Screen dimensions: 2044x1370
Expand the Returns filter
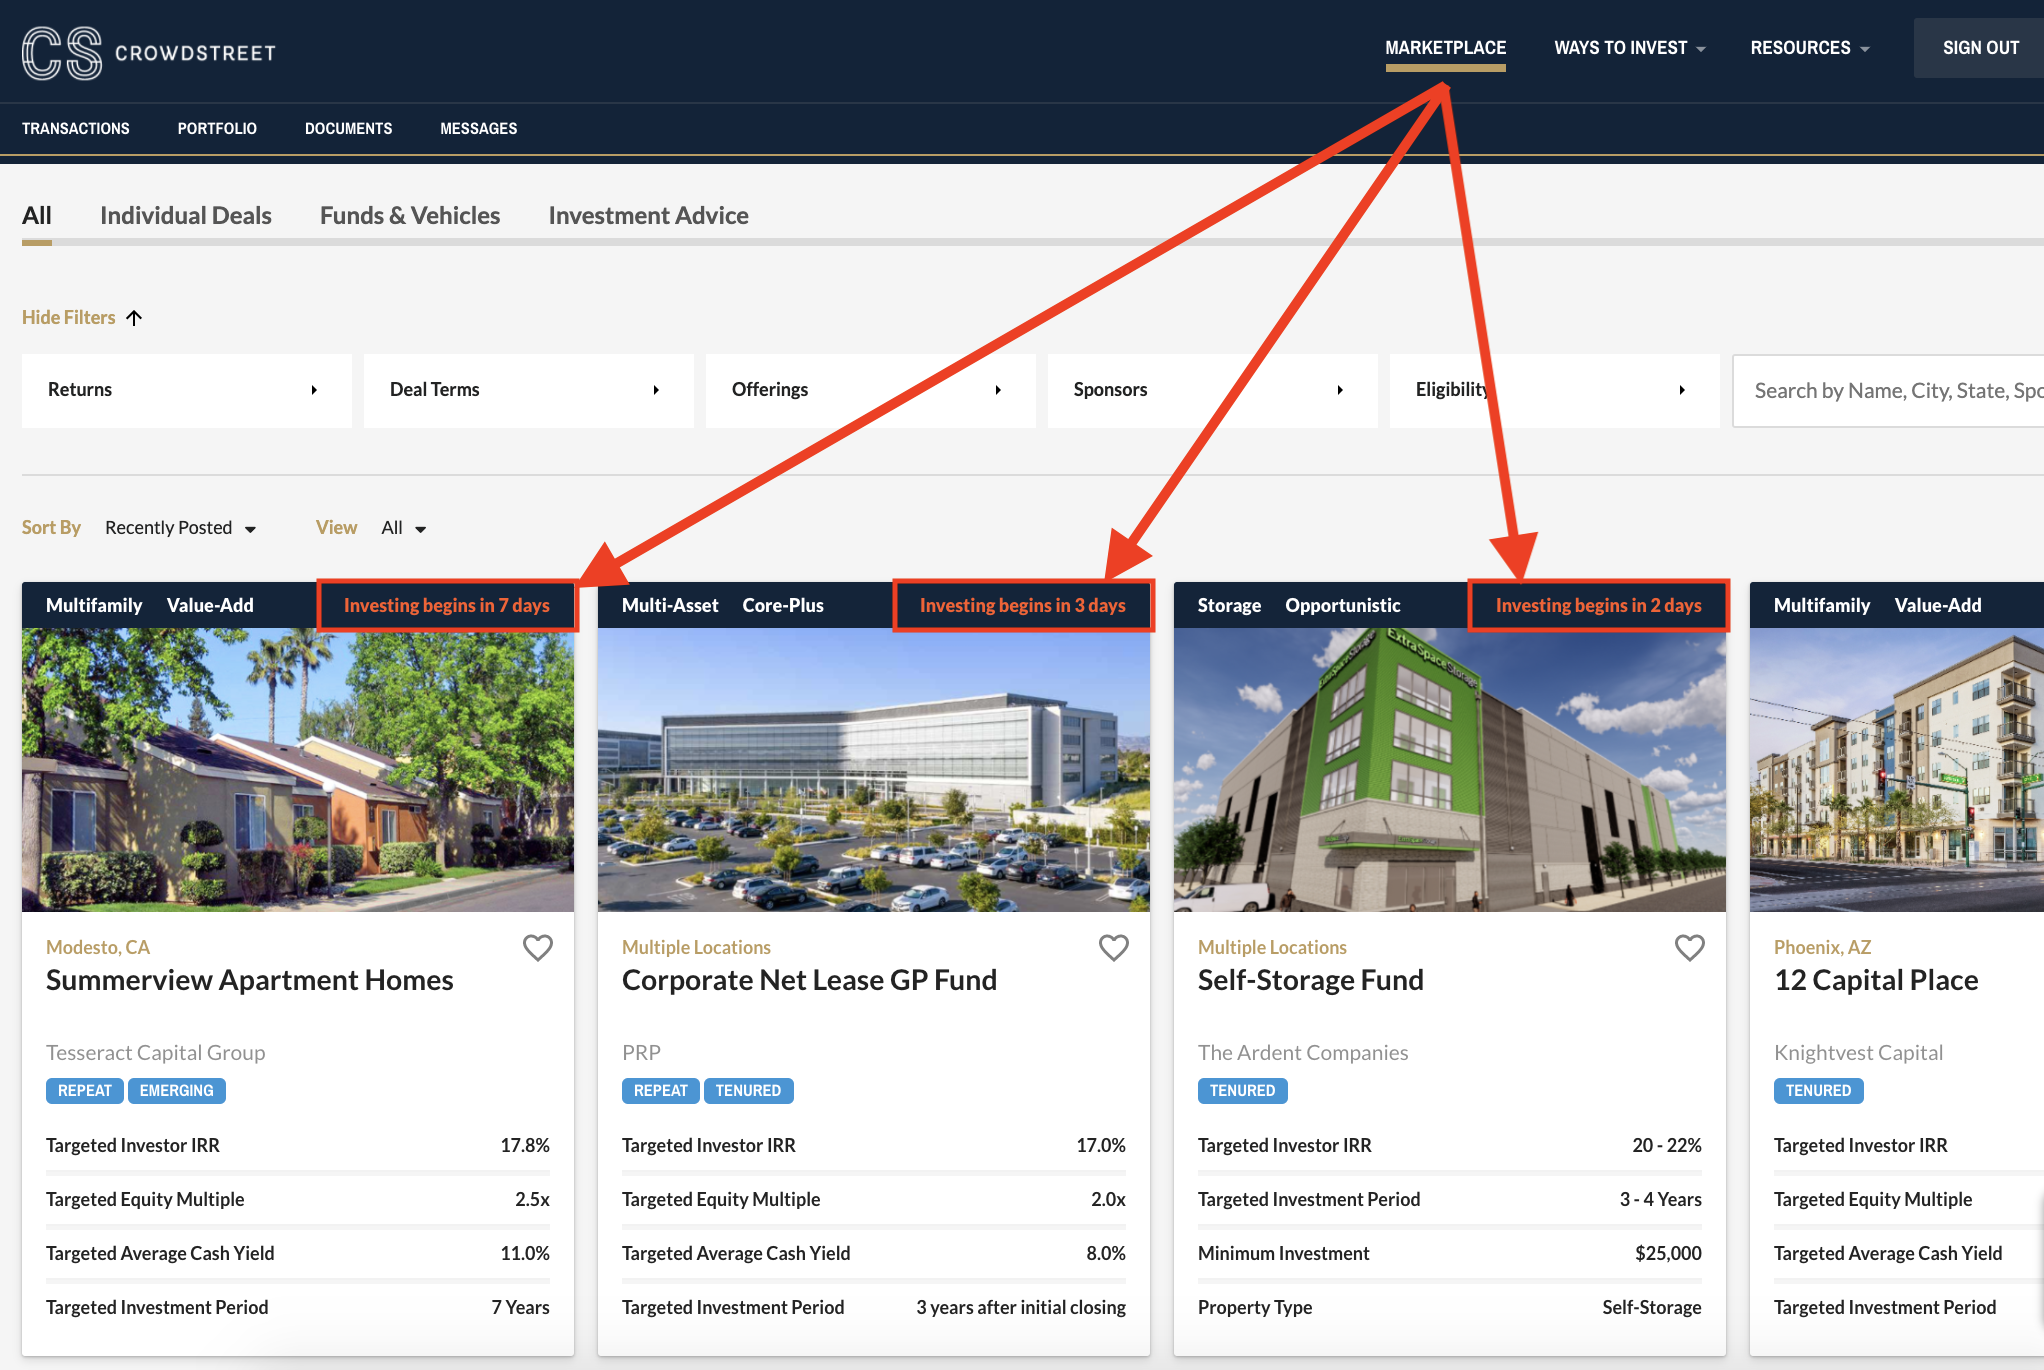(x=187, y=390)
